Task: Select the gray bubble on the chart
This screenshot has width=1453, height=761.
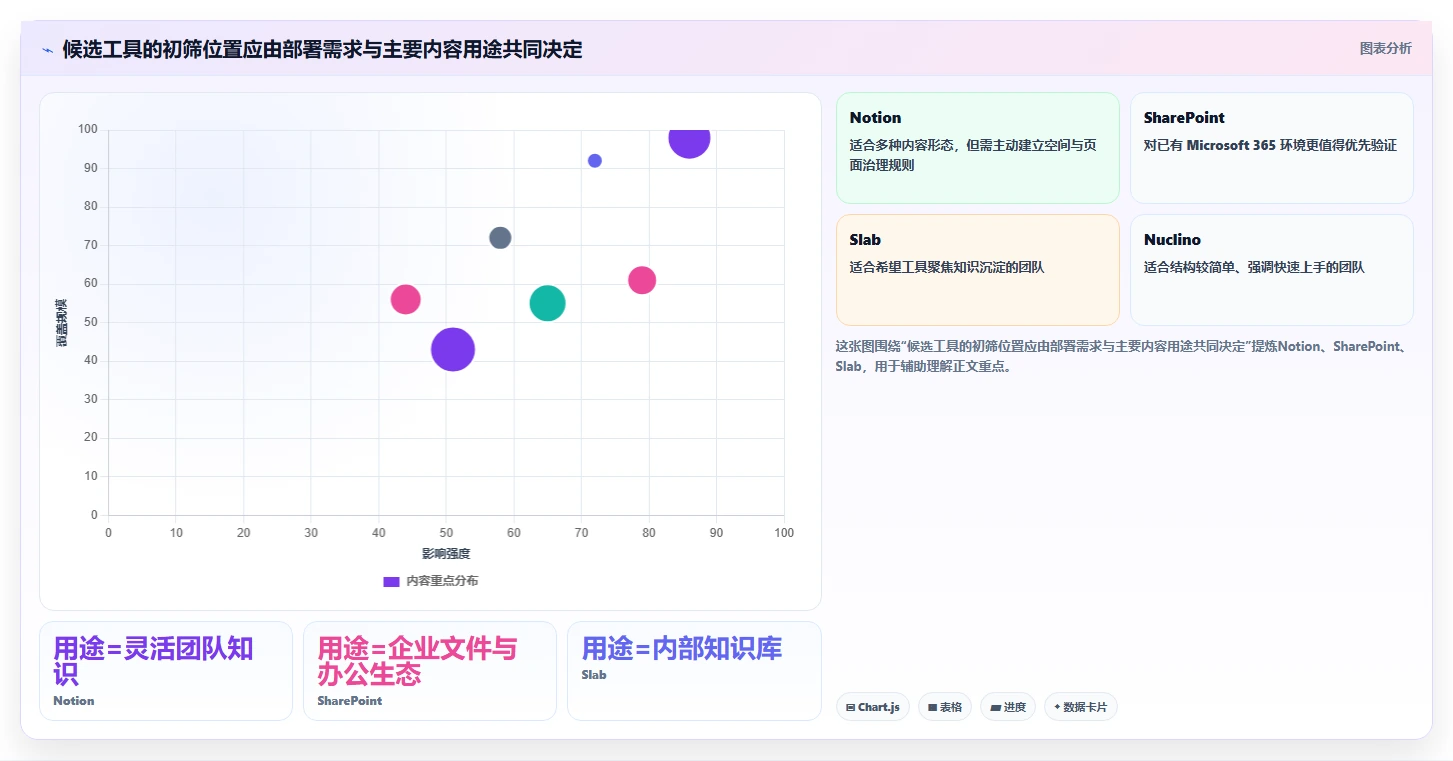Action: click(500, 238)
